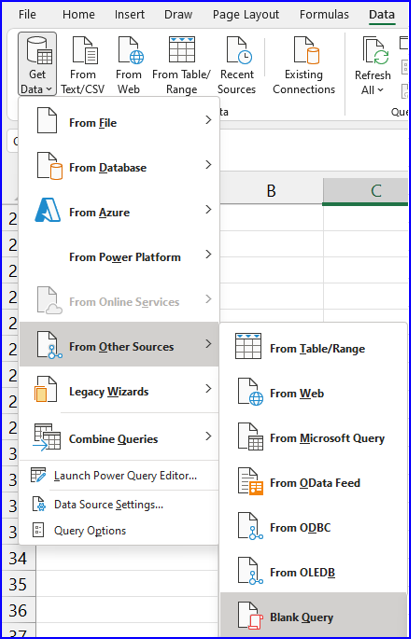
Task: Switch to the File tab
Action: point(27,15)
